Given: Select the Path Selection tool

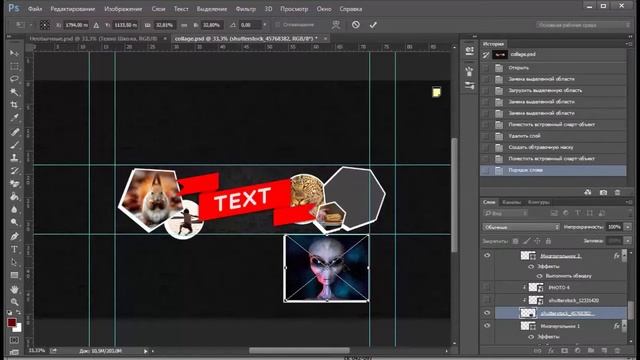Looking at the screenshot, I should (14, 262).
